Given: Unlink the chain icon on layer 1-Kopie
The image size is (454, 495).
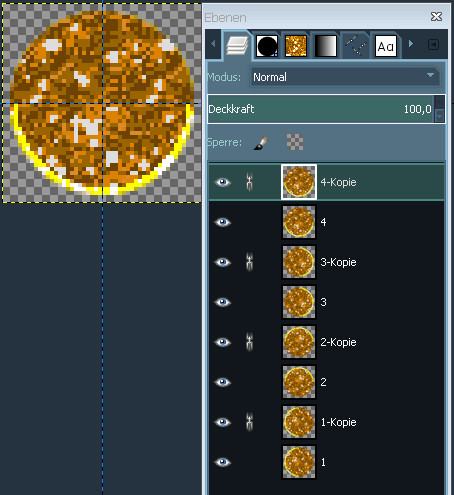Looking at the screenshot, I should pos(249,422).
